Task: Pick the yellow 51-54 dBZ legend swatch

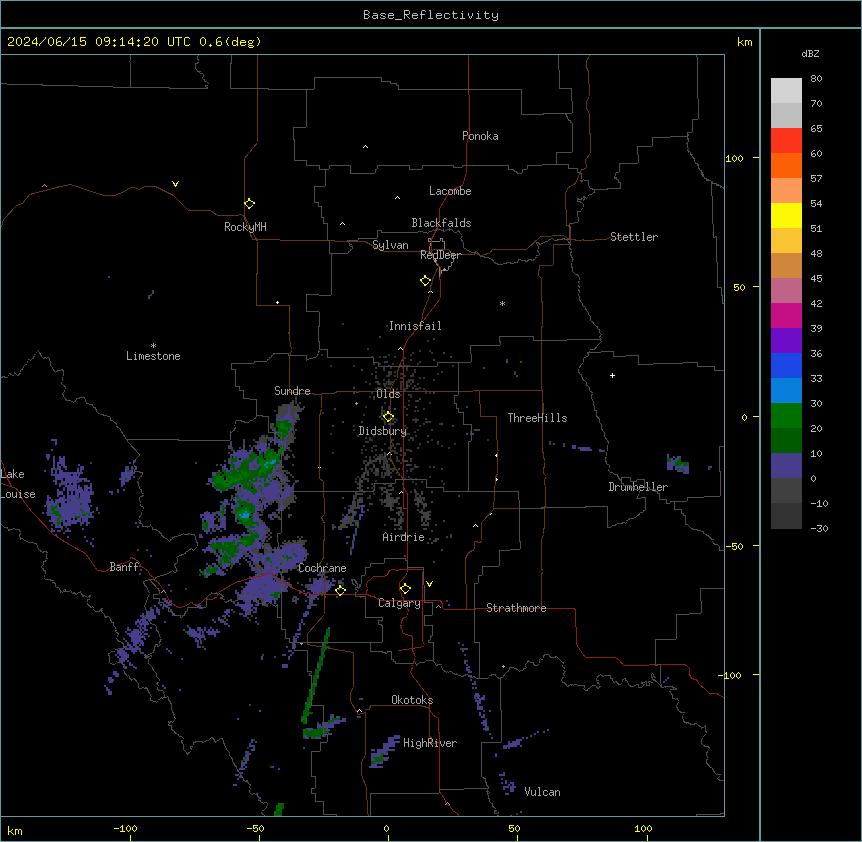Action: click(x=786, y=215)
